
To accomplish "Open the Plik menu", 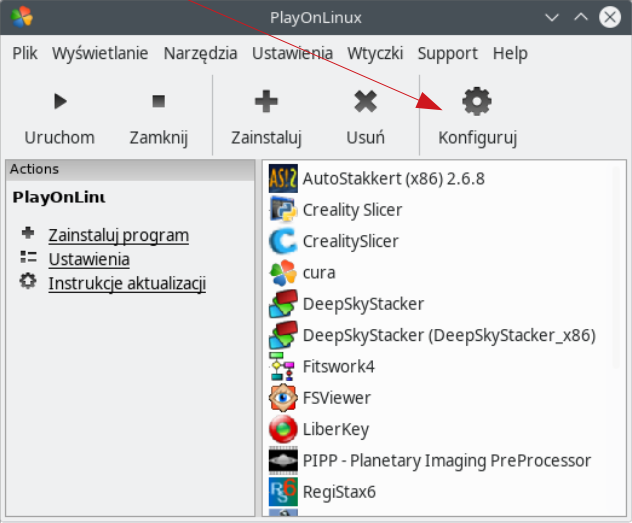I will click(x=25, y=53).
